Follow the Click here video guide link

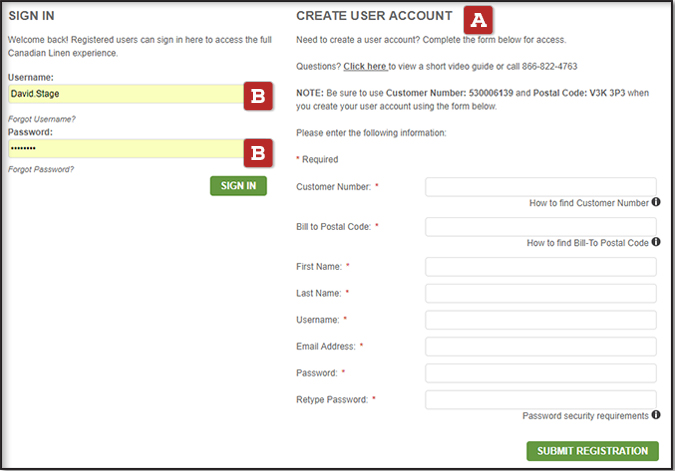[x=365, y=66]
